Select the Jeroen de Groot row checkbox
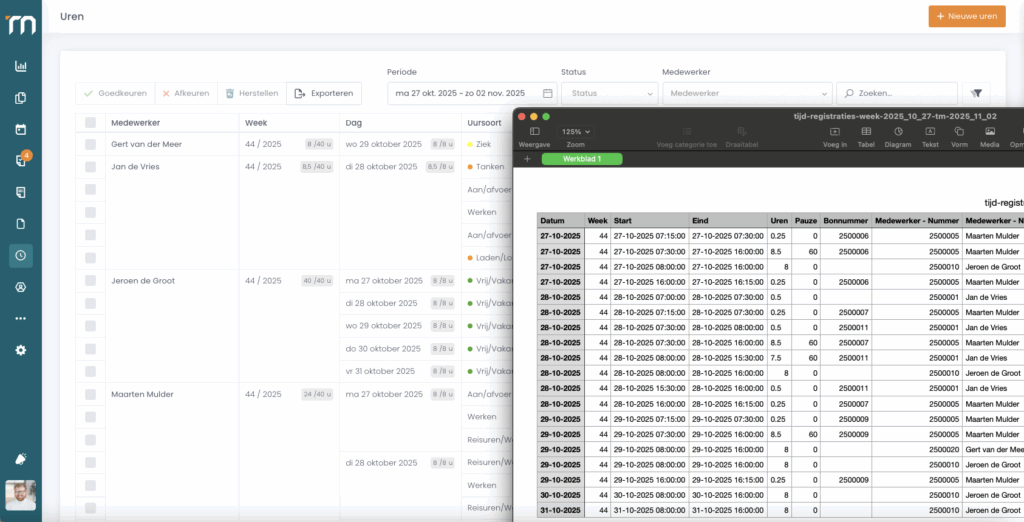Screen dimensions: 1024x522 pyautogui.click(x=91, y=281)
